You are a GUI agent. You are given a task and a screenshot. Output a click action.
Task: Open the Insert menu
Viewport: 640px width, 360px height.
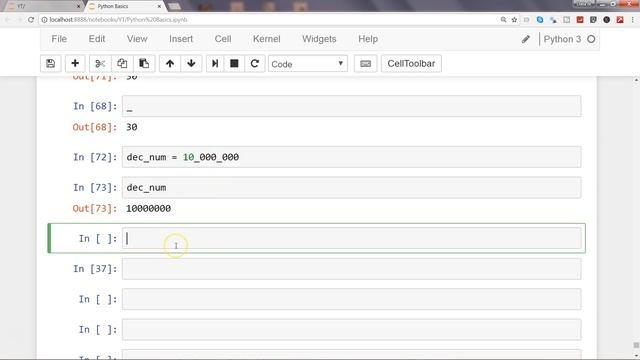(x=181, y=39)
